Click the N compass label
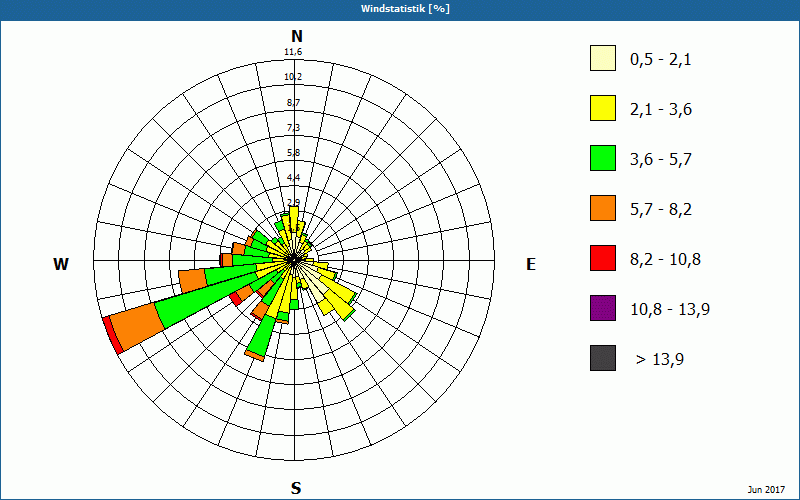Image resolution: width=800 pixels, height=500 pixels. 297,36
